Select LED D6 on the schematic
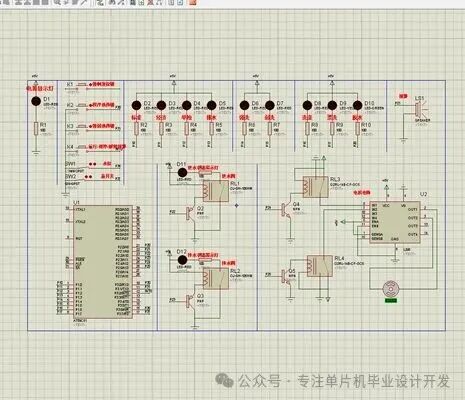This screenshot has width=465, height=400. (x=244, y=105)
